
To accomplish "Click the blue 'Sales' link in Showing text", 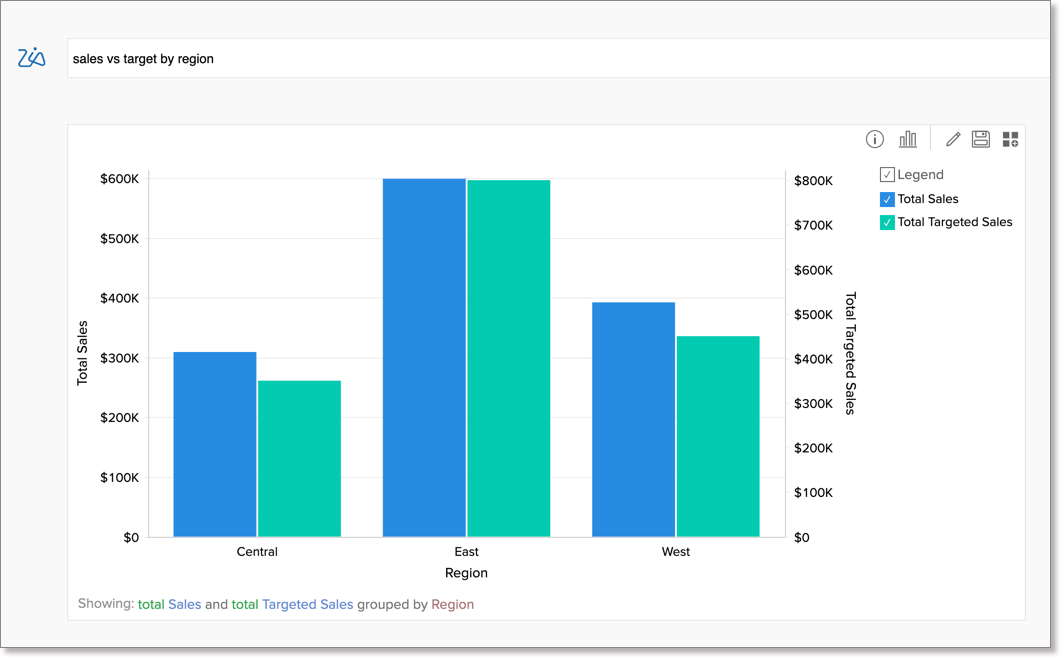I will (x=184, y=604).
